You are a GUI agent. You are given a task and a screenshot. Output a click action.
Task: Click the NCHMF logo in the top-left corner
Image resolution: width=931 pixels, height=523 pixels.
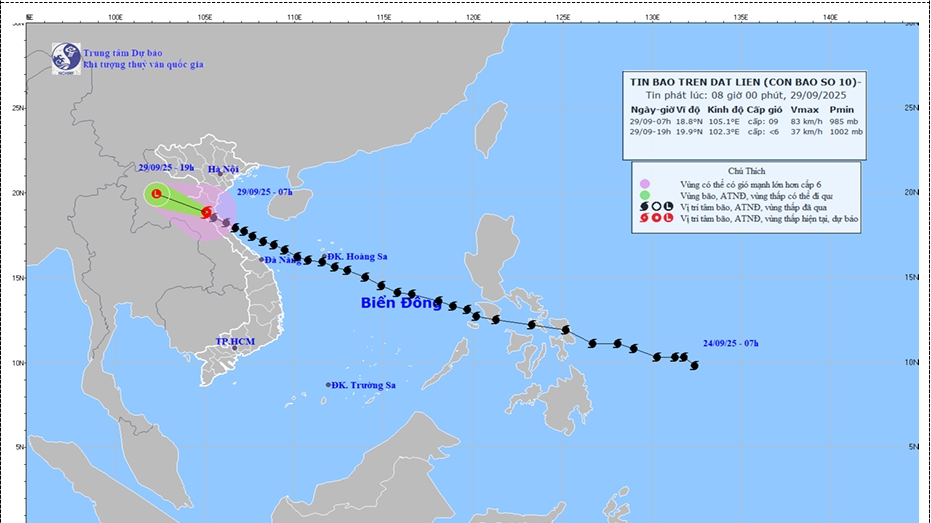point(67,57)
